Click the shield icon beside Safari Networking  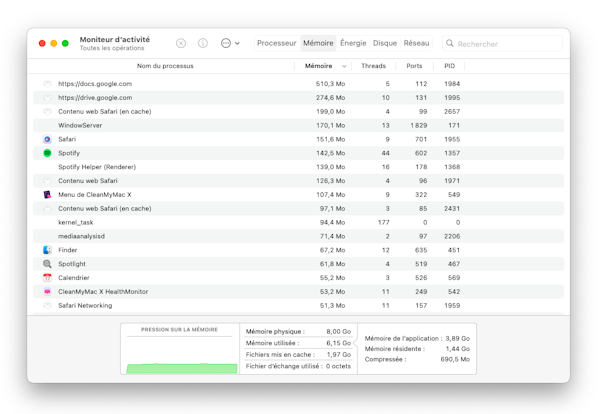[x=47, y=305]
